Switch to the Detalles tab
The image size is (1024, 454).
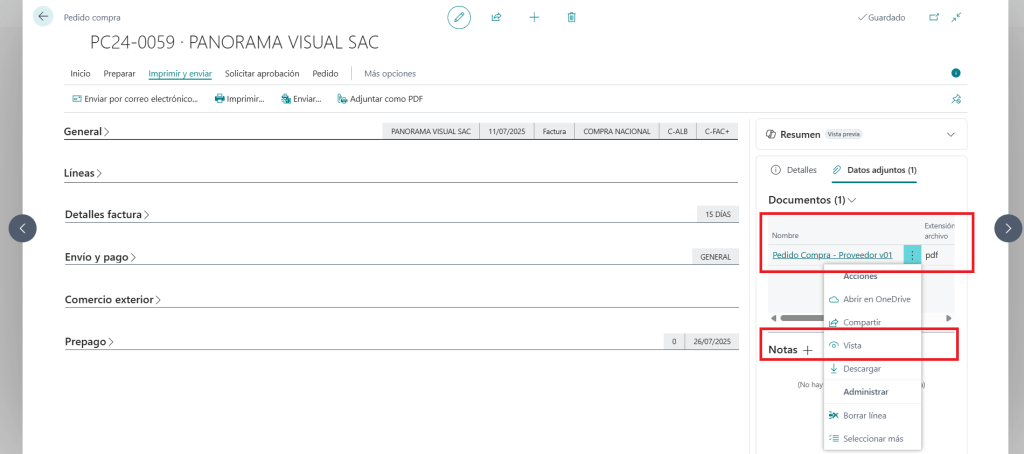(794, 170)
